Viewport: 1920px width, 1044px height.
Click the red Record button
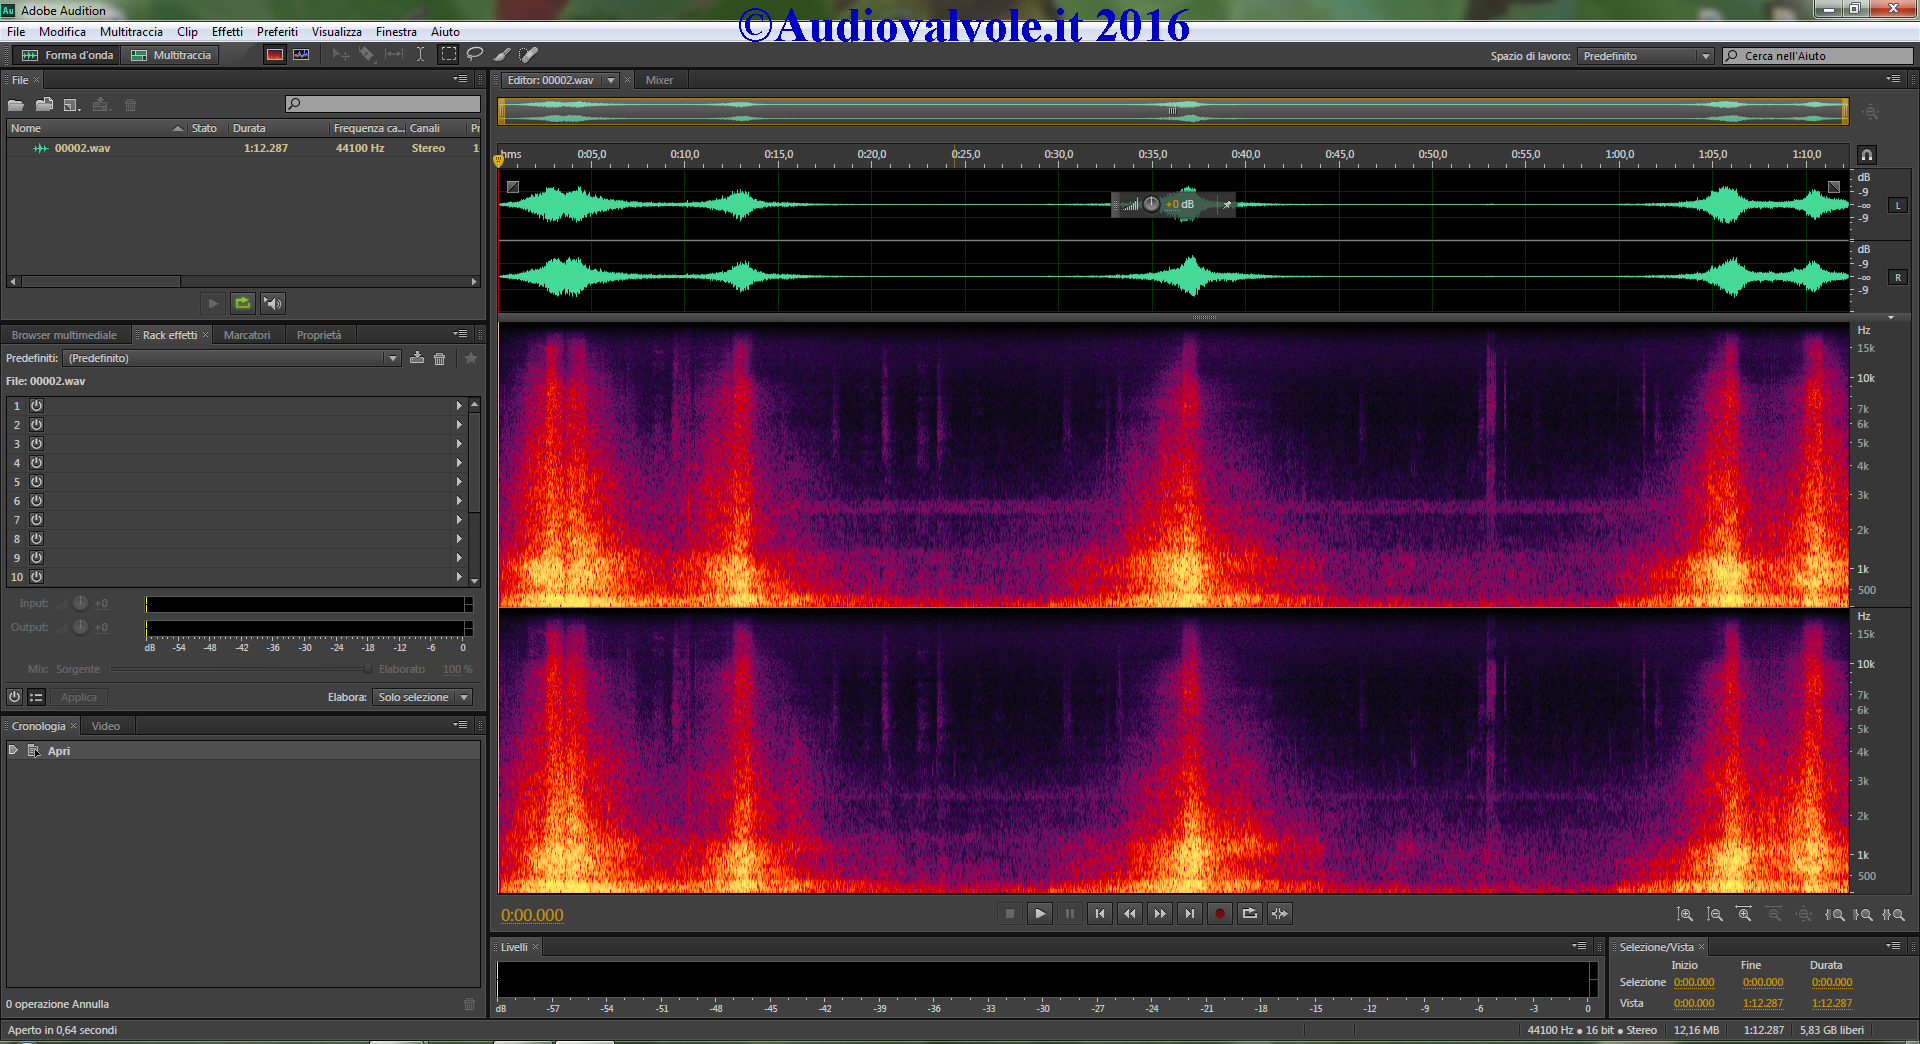click(1220, 913)
